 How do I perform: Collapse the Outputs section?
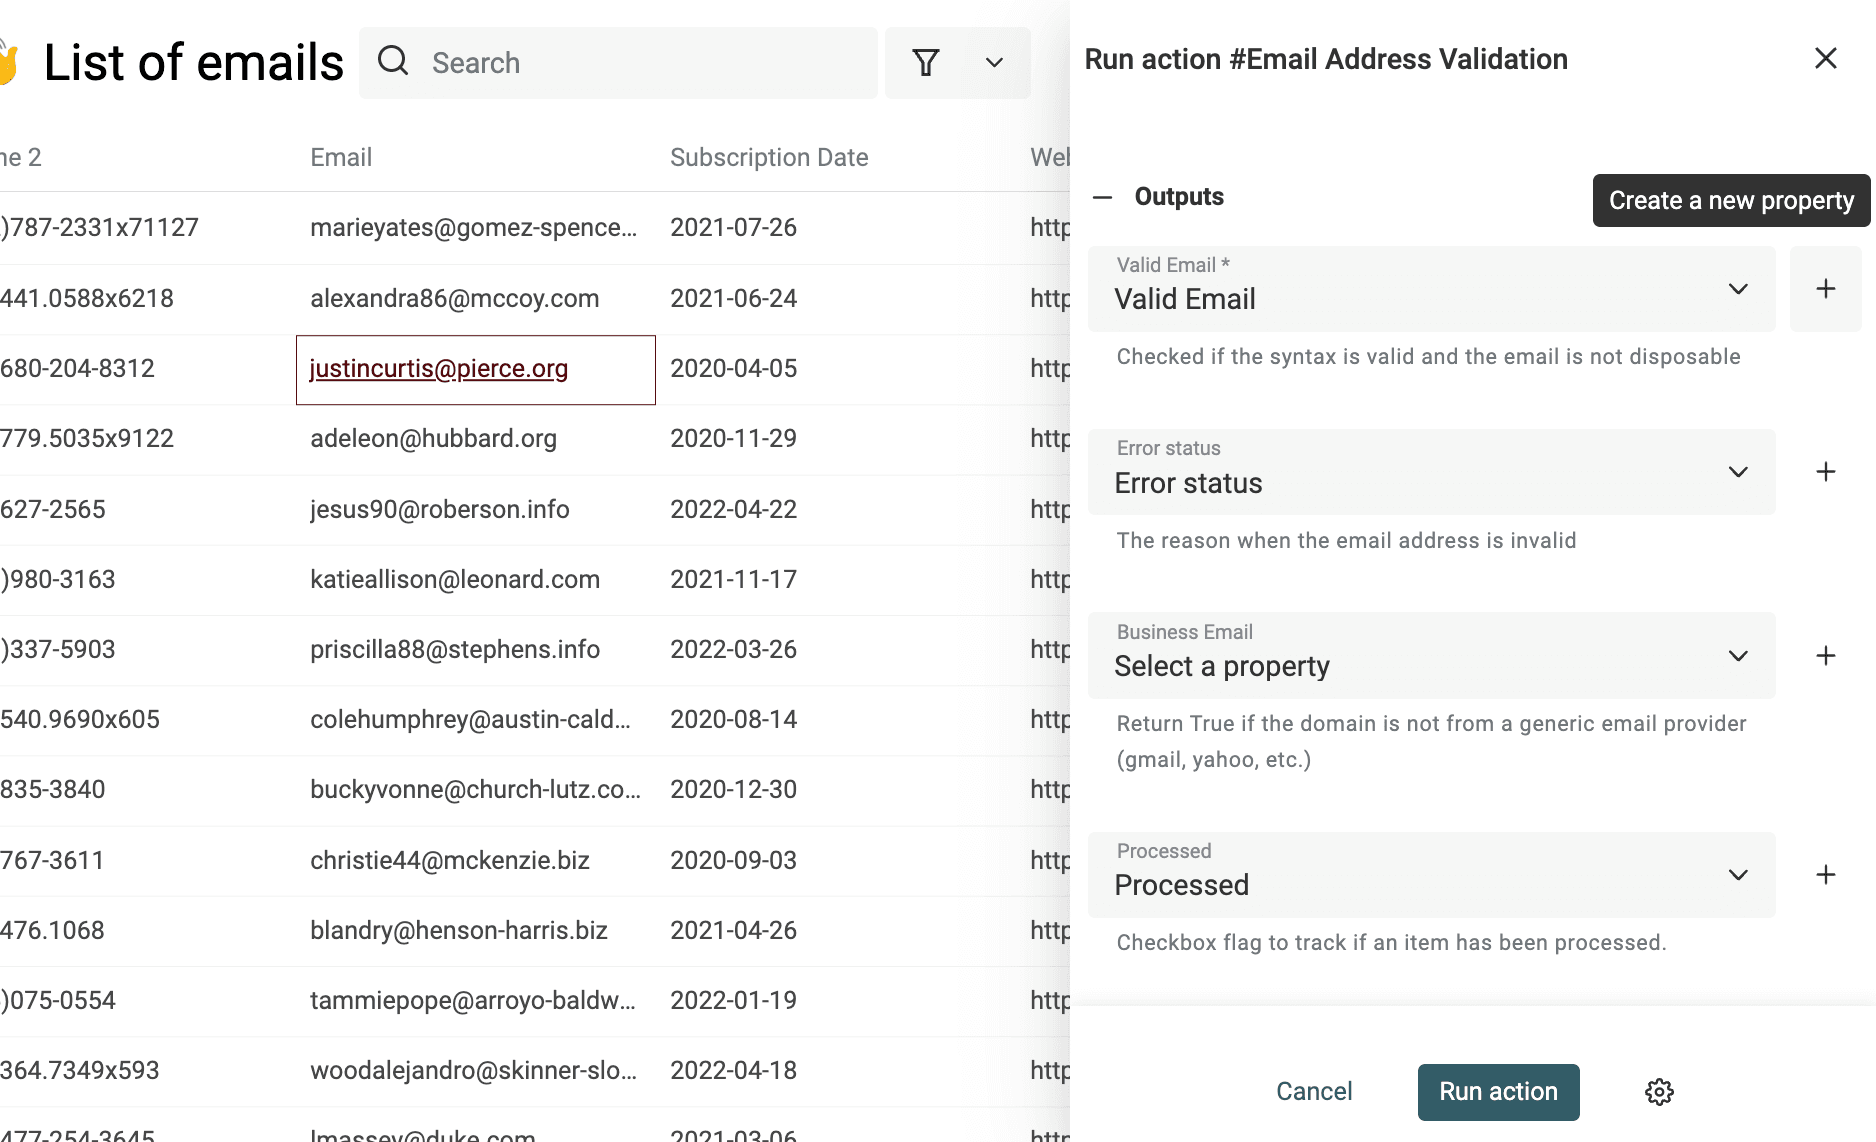[x=1103, y=197]
